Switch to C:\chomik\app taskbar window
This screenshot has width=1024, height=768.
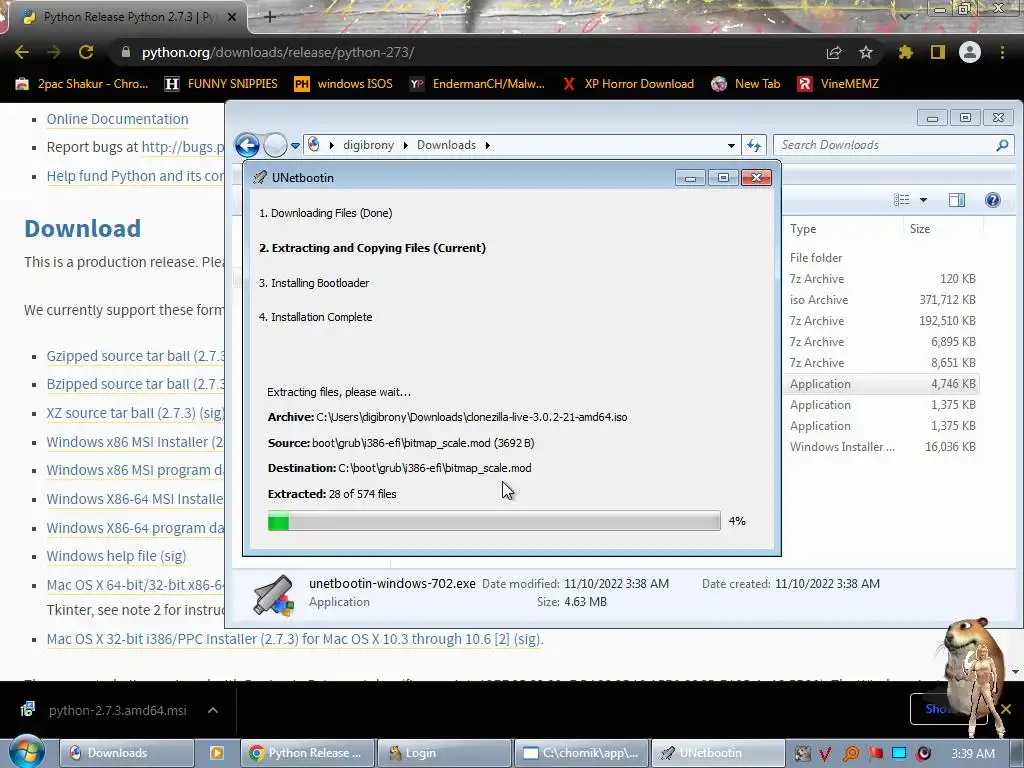click(x=581, y=753)
